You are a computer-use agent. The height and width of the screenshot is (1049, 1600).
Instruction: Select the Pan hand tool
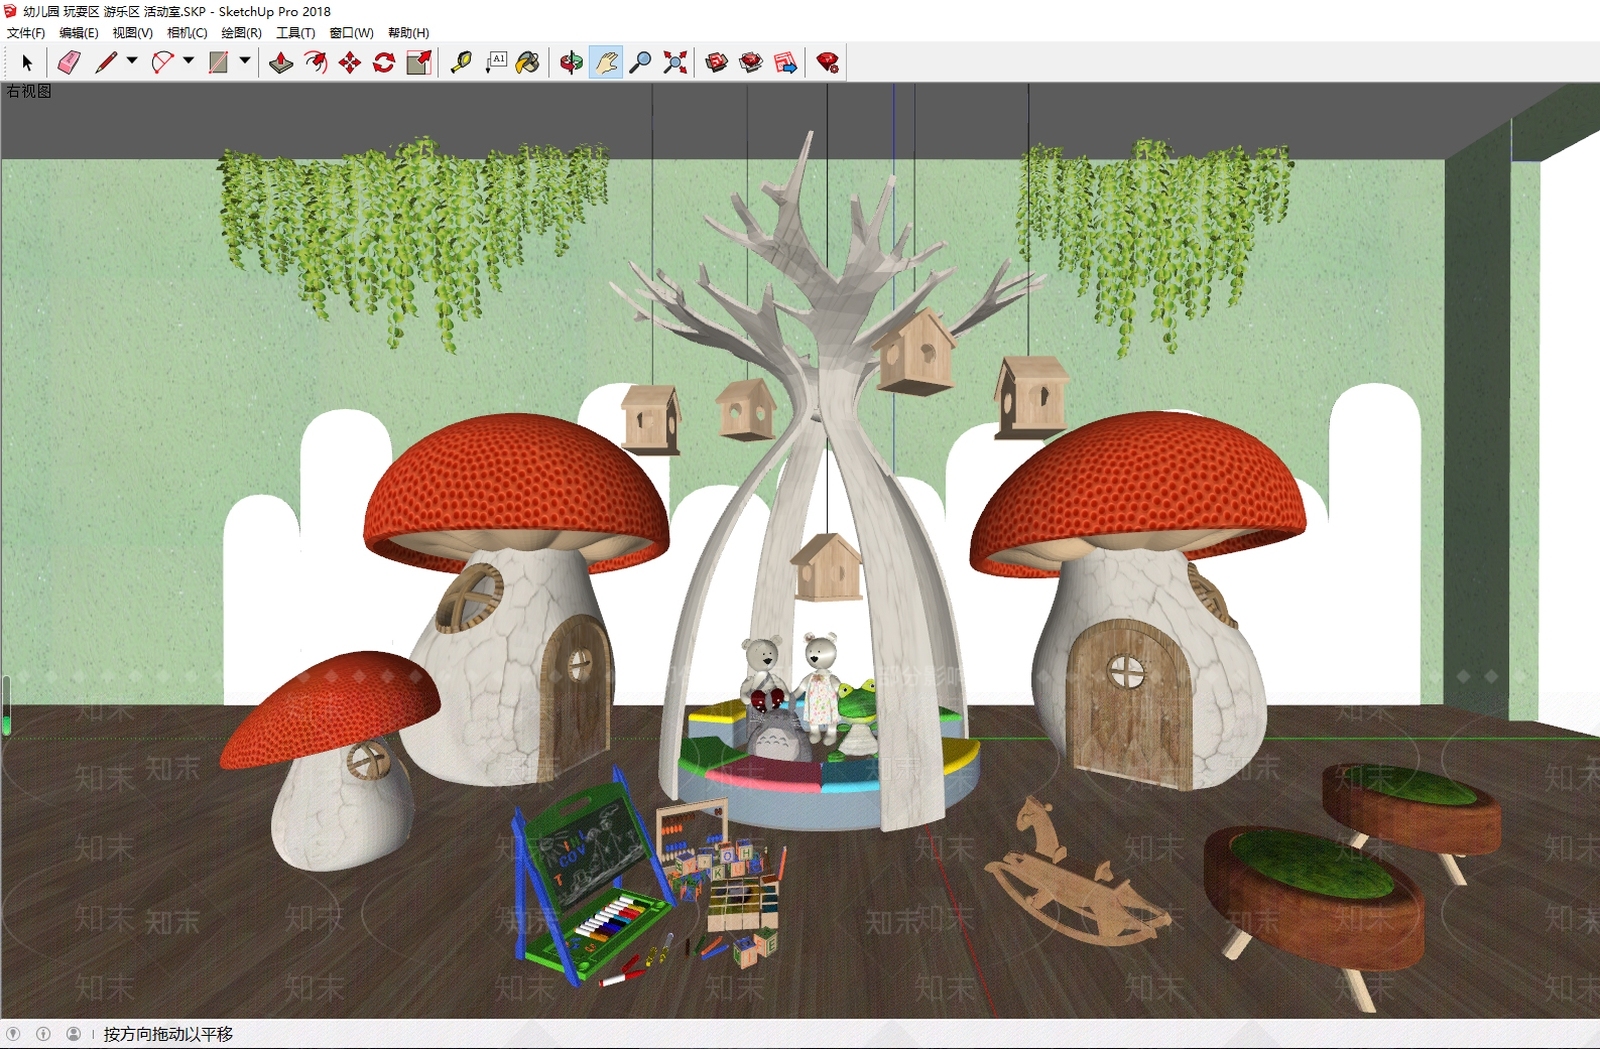click(606, 63)
